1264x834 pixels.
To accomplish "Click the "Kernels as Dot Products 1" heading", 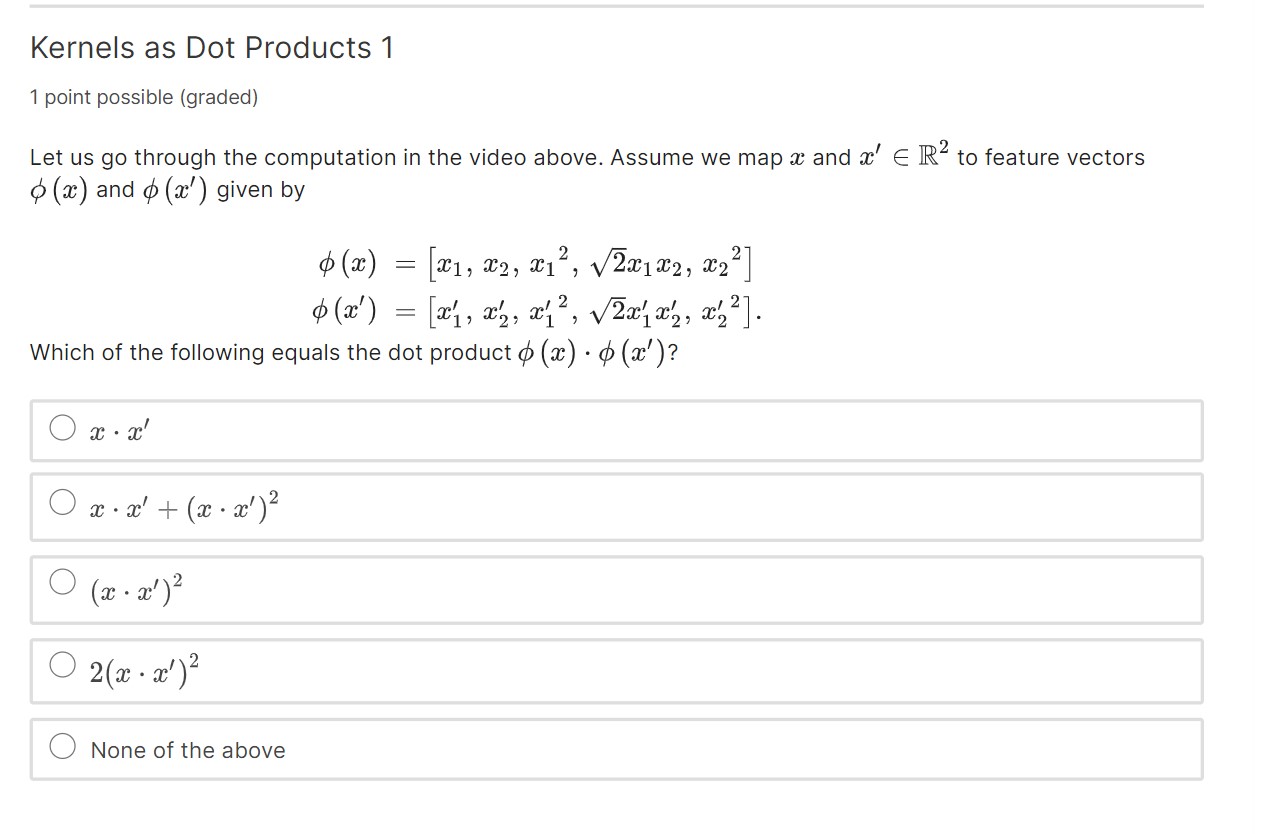I will coord(211,47).
